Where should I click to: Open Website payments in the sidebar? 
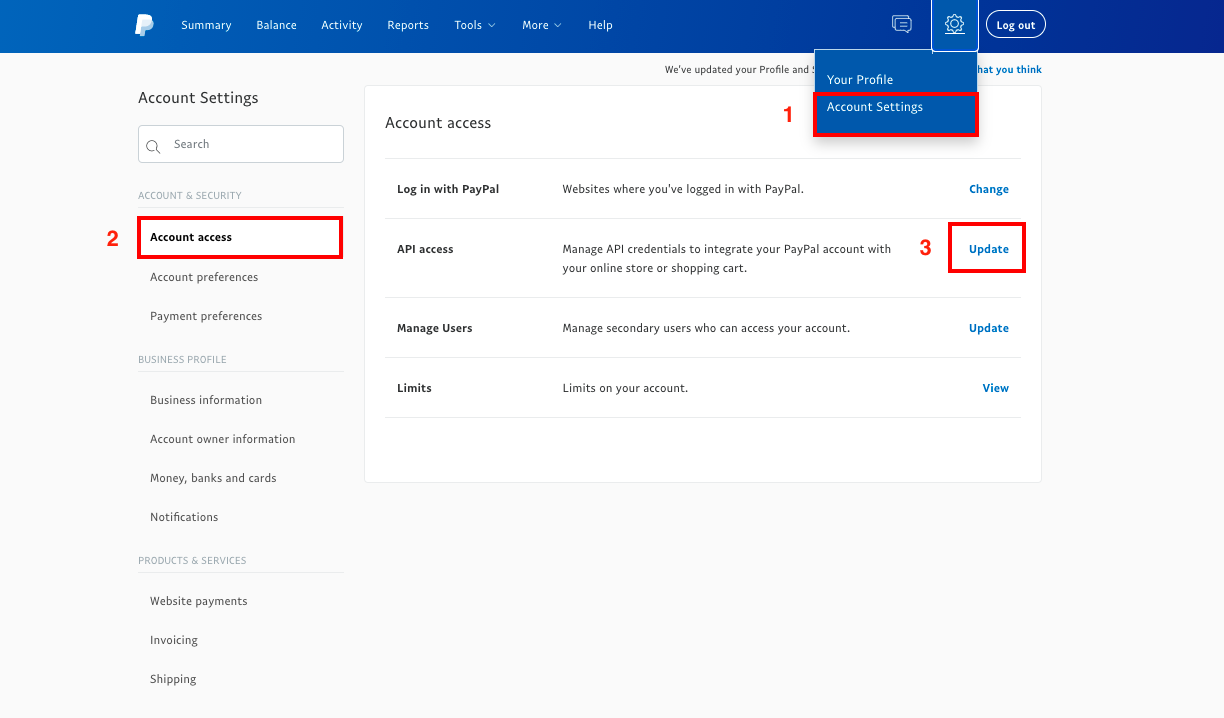199,601
